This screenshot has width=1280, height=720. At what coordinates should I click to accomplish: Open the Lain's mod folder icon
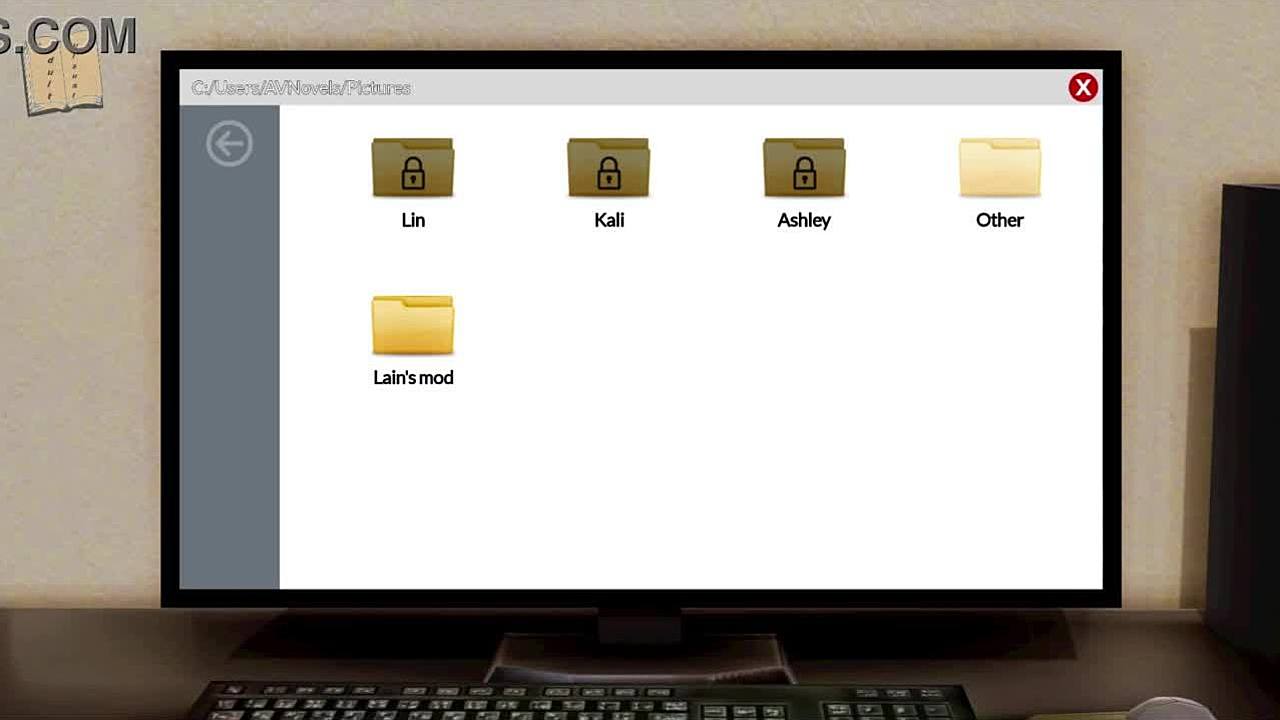point(413,325)
